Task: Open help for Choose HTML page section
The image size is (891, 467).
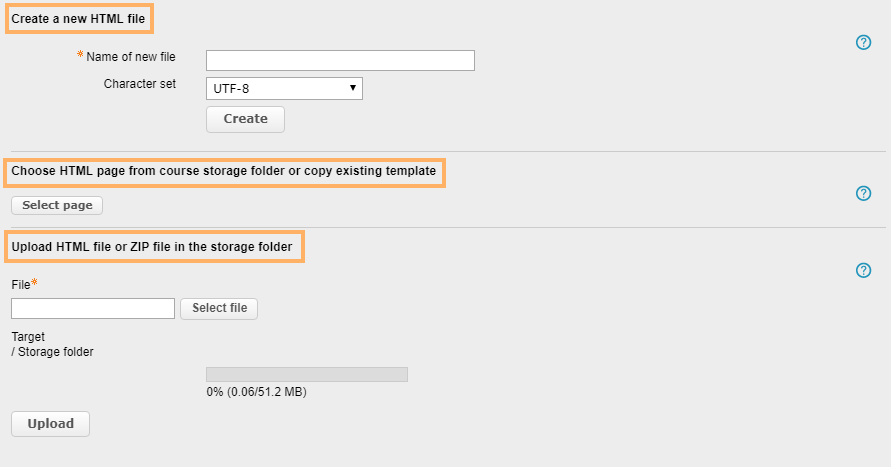Action: tap(864, 193)
